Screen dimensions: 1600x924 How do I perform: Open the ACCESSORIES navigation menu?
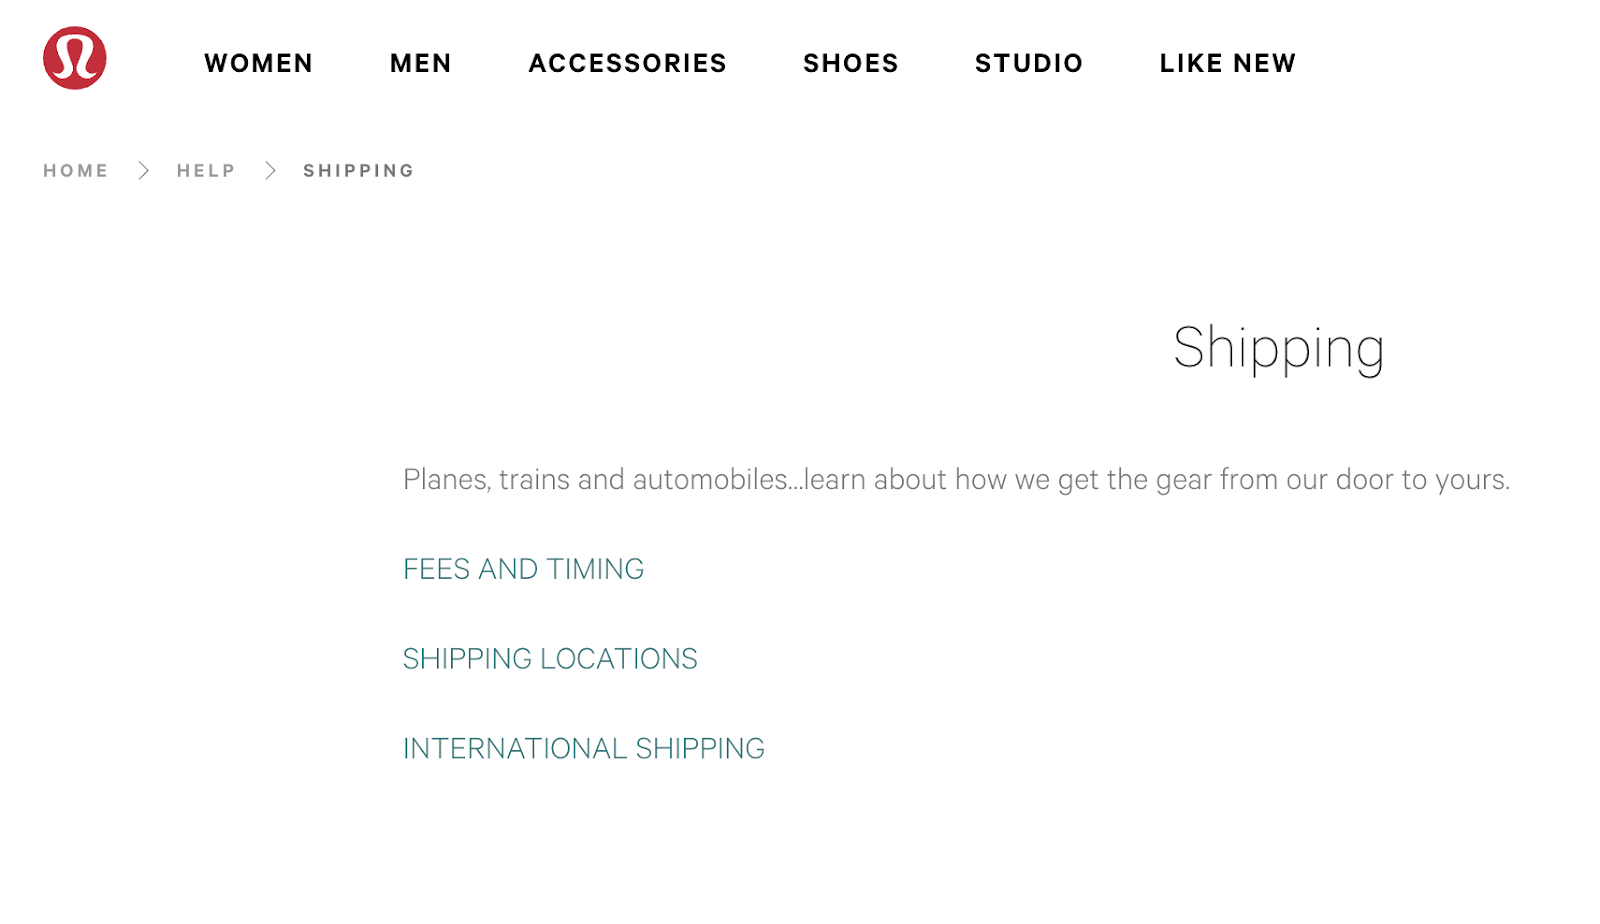click(x=627, y=63)
